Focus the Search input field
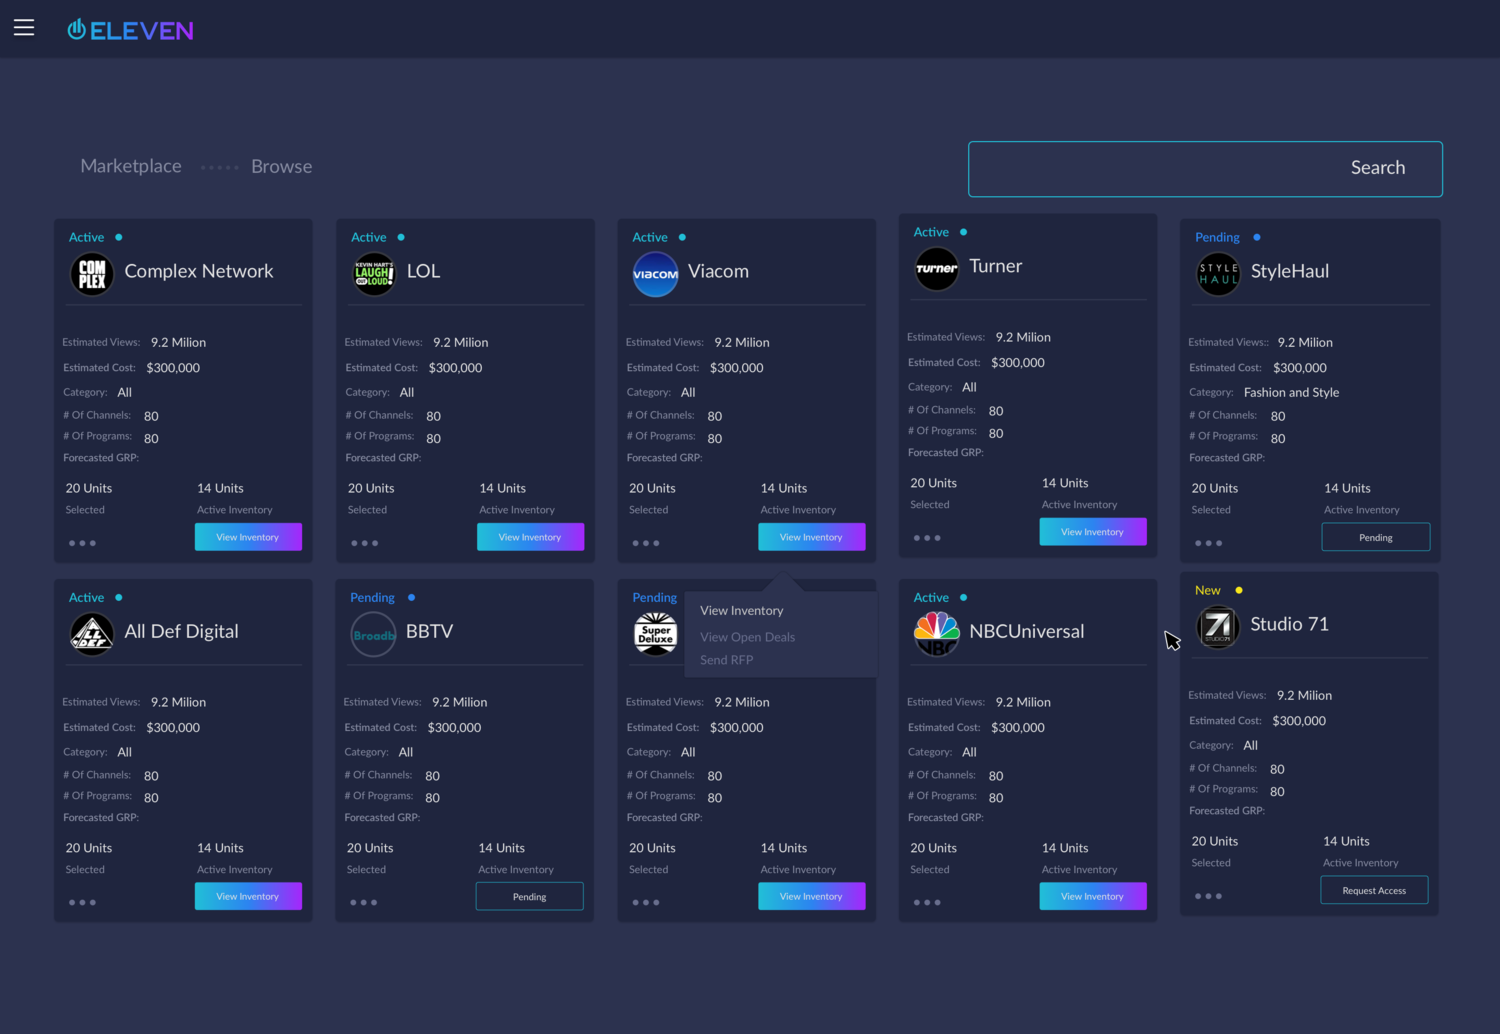 click(1150, 169)
